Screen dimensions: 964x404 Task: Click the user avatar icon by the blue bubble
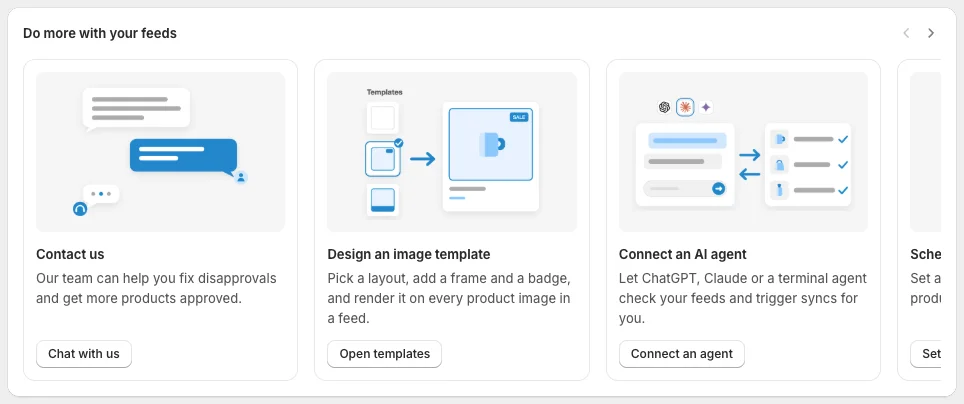point(241,177)
